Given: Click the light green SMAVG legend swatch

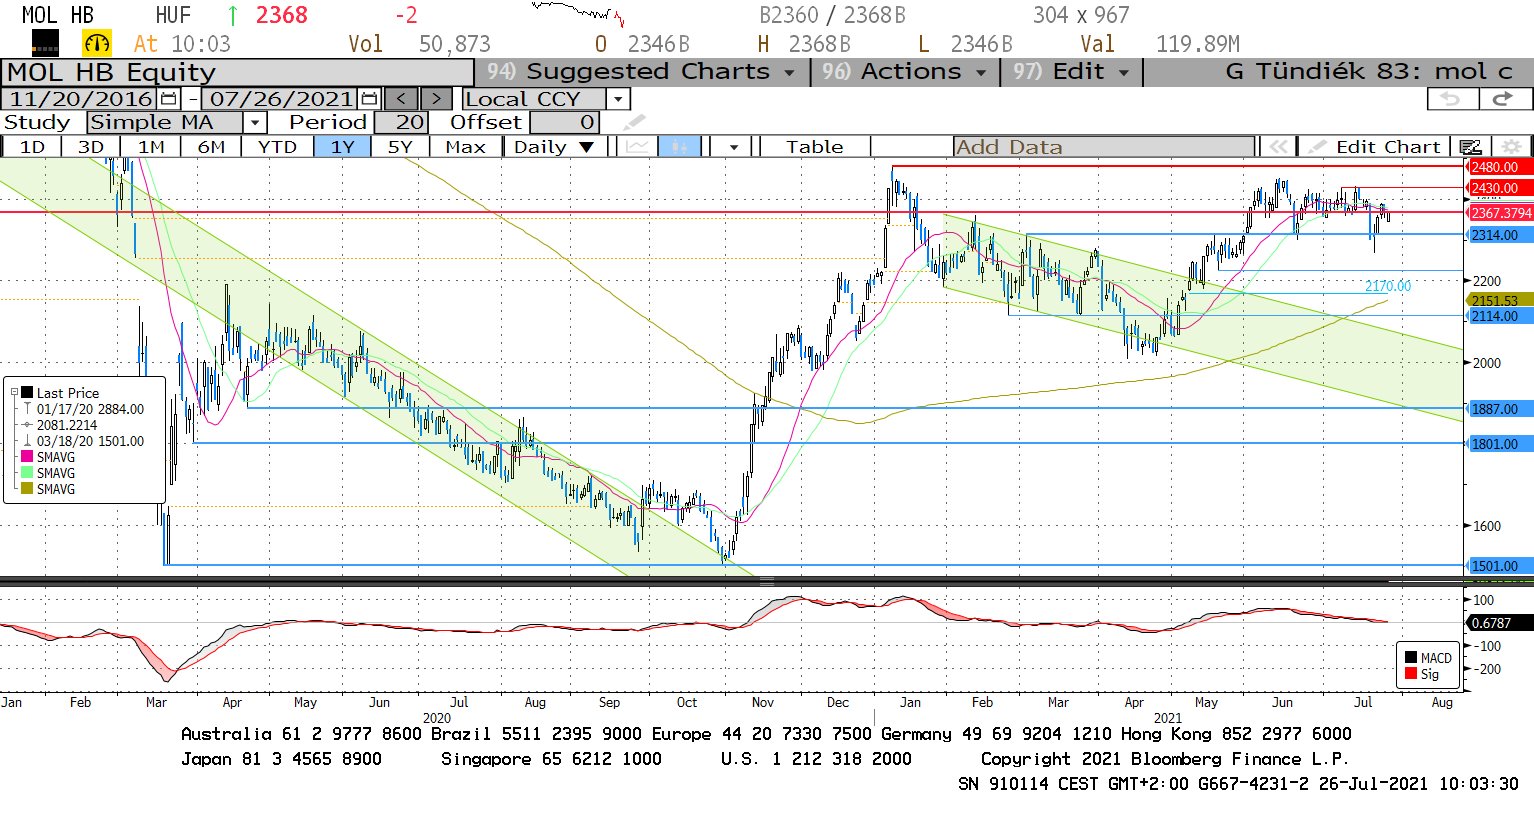Looking at the screenshot, I should 28,473.
